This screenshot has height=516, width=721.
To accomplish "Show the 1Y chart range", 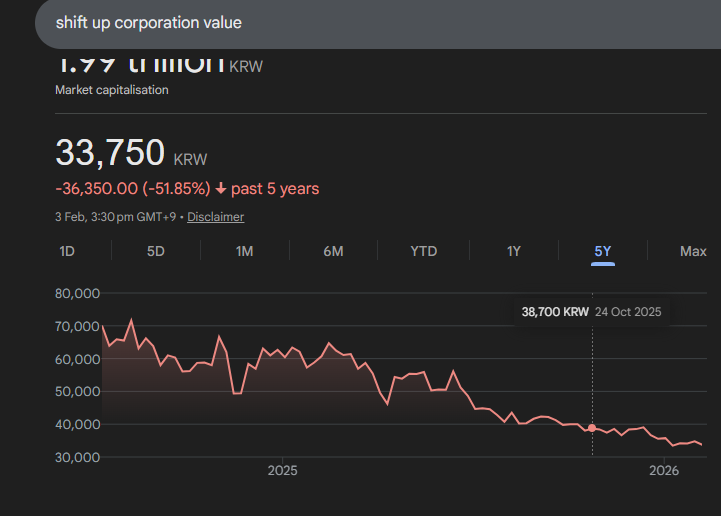I will coord(514,251).
